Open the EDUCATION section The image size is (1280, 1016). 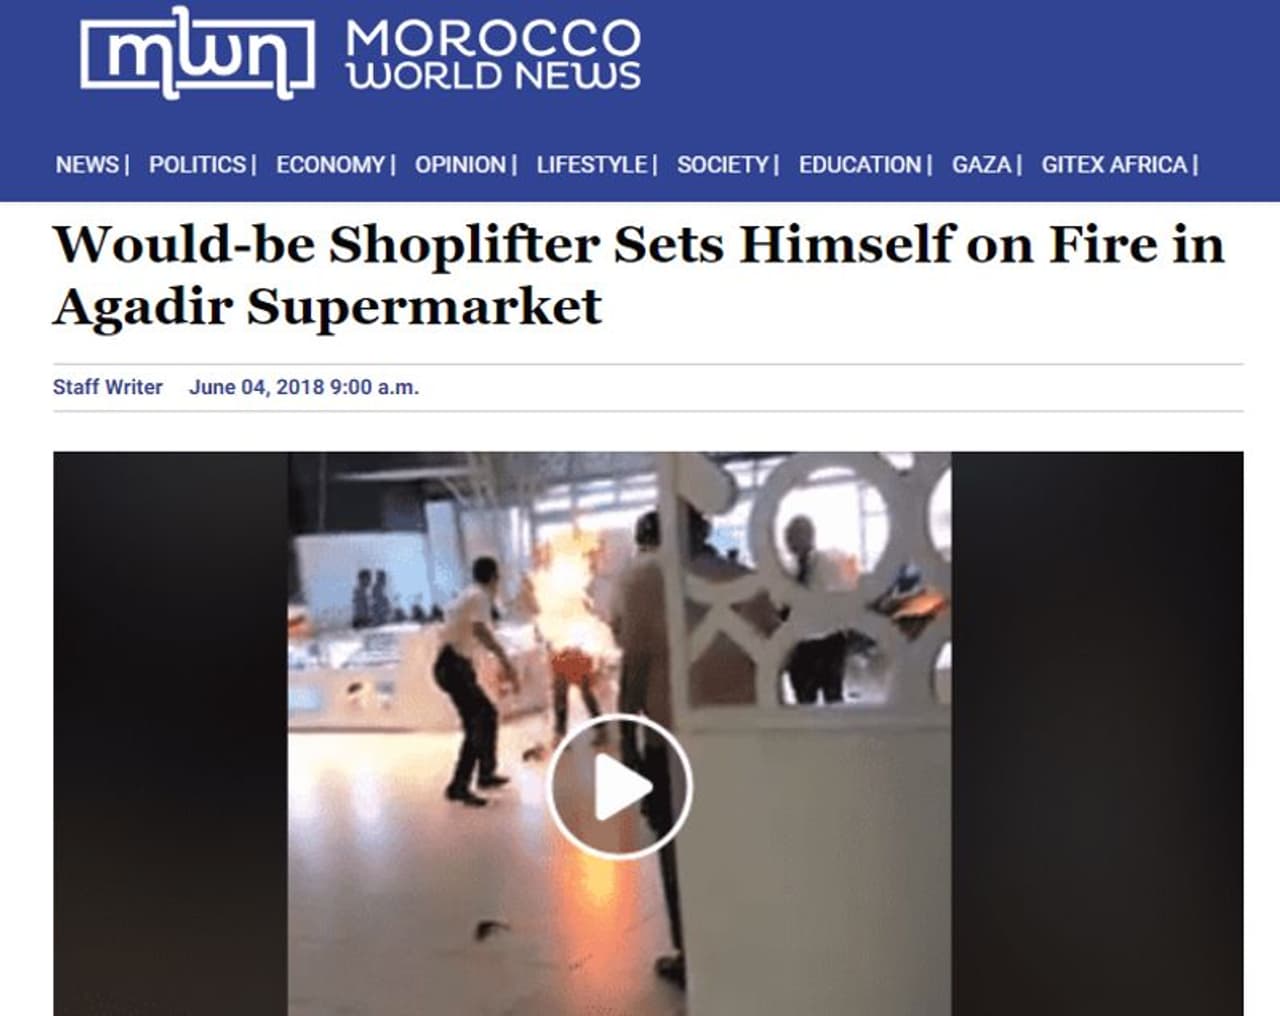tap(860, 165)
